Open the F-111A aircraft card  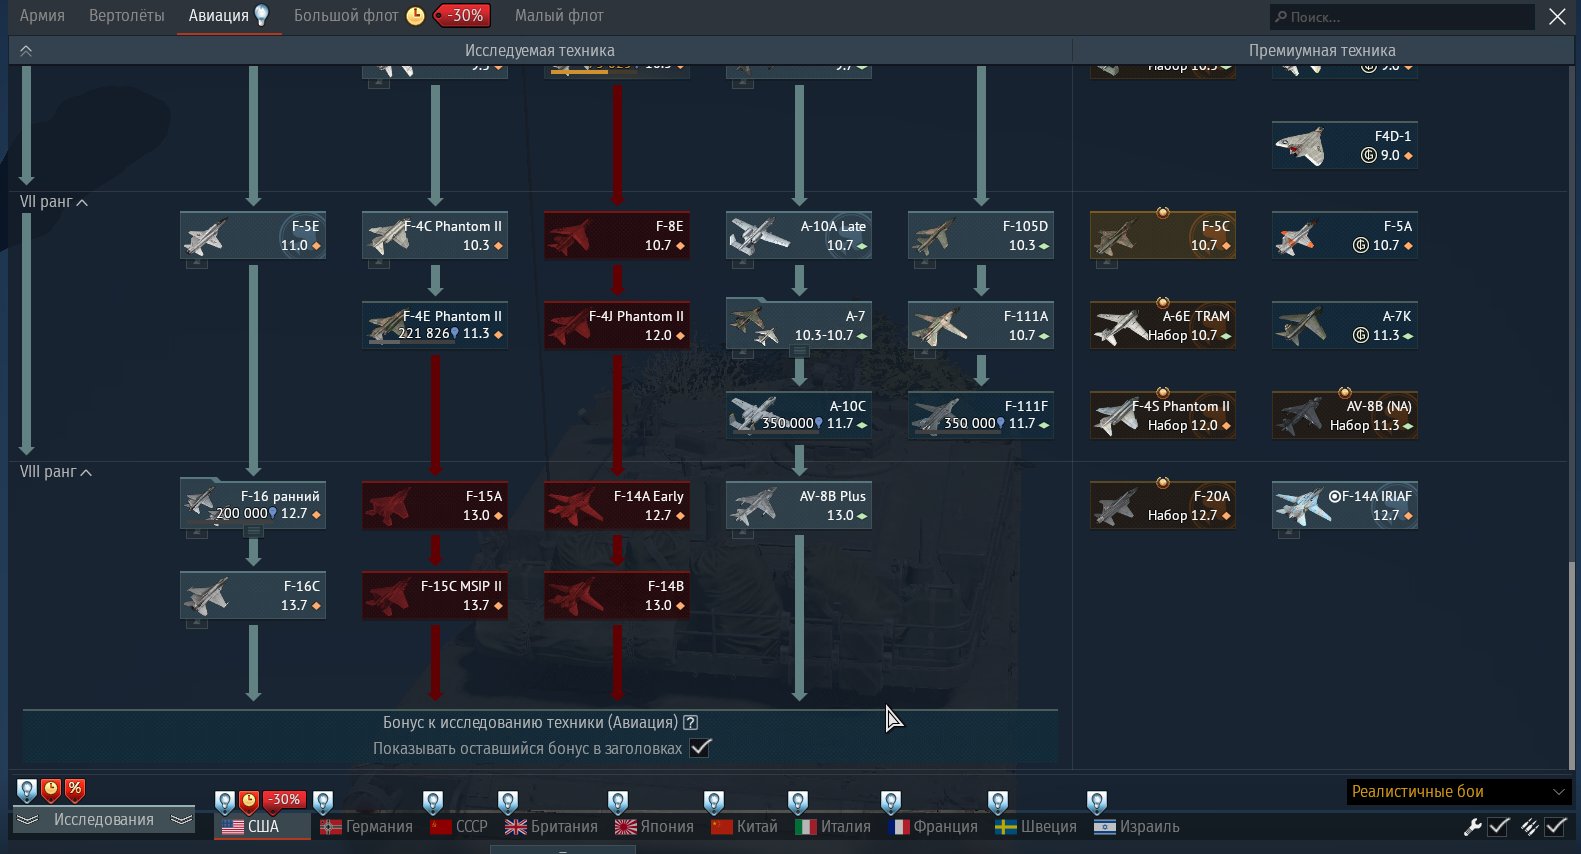(980, 325)
